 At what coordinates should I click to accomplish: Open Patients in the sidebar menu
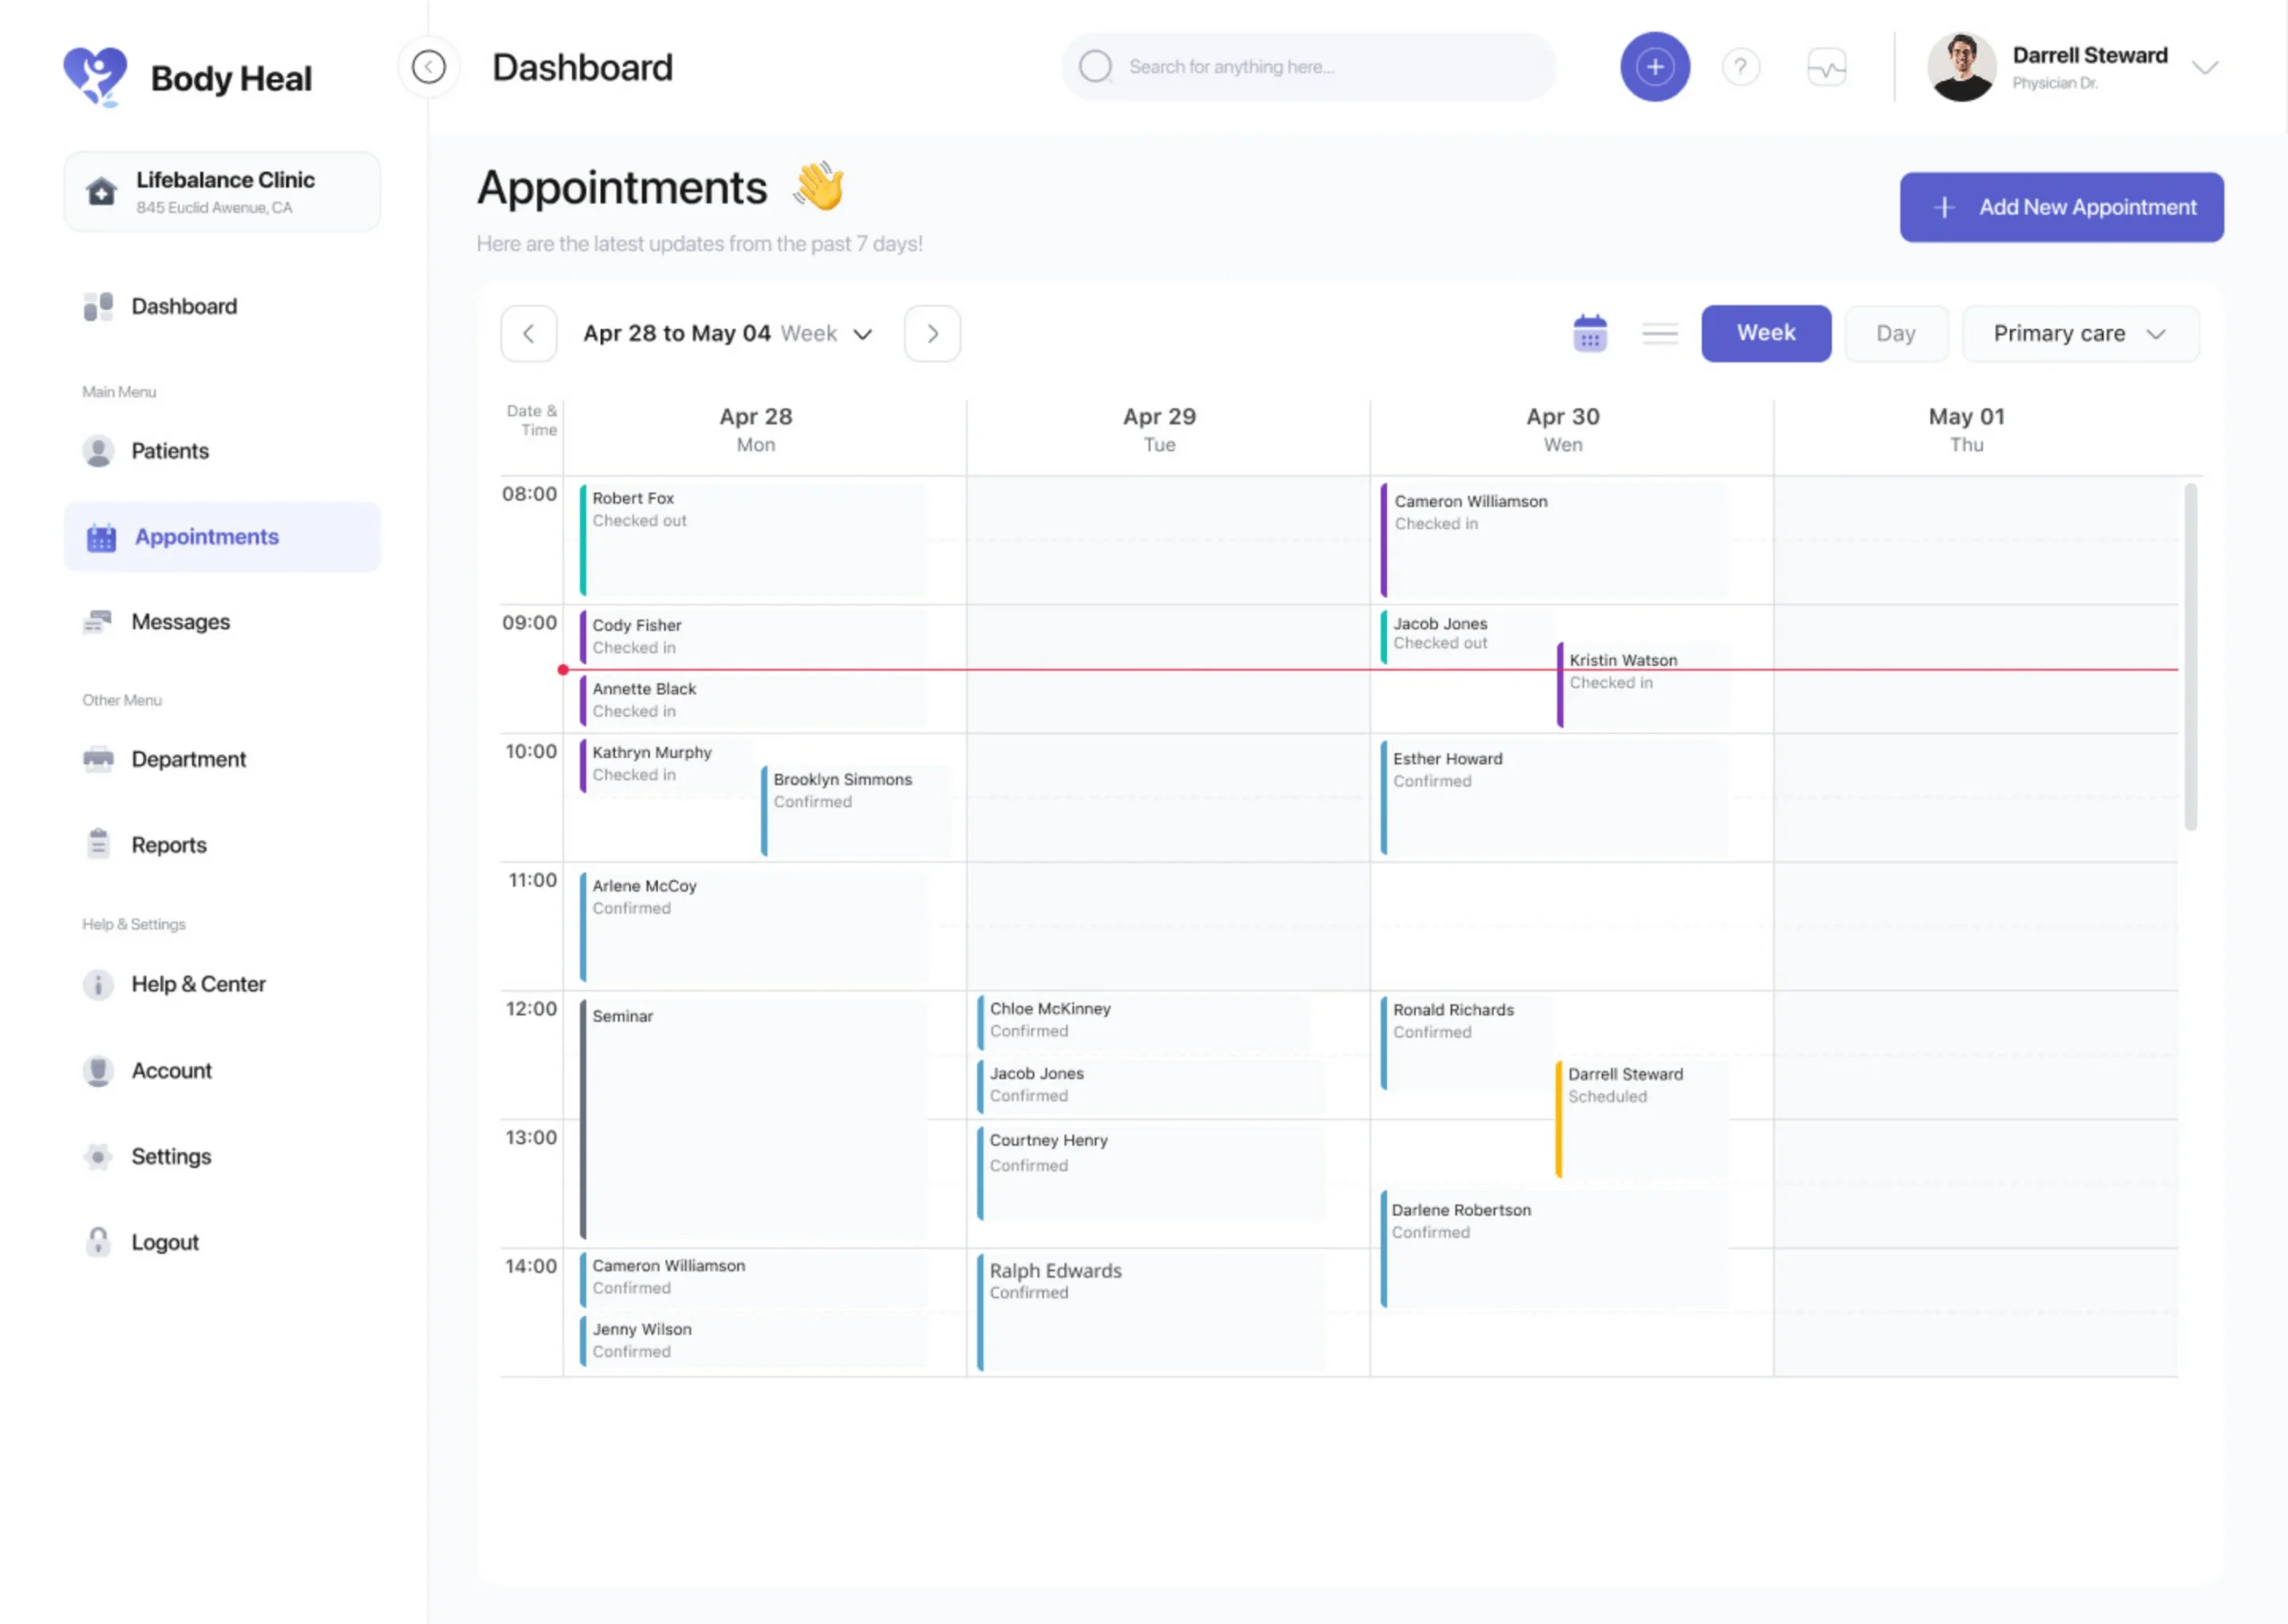click(169, 451)
